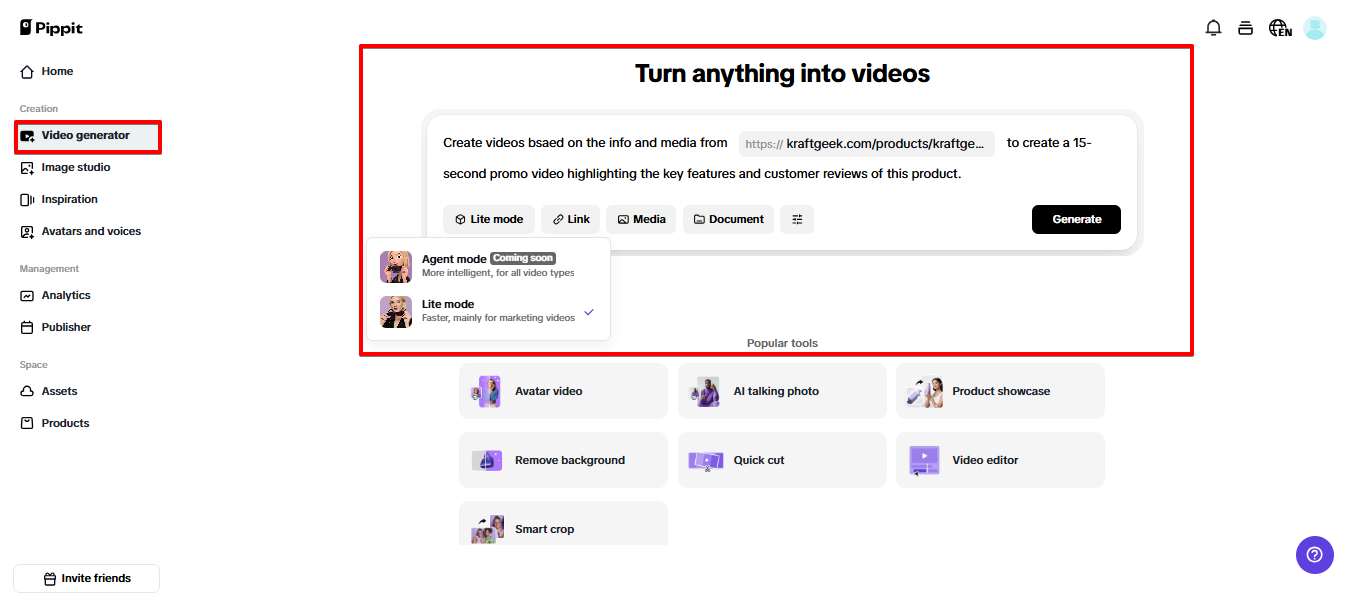Click the notification bell icon
The width and height of the screenshot is (1365, 604).
click(1213, 28)
